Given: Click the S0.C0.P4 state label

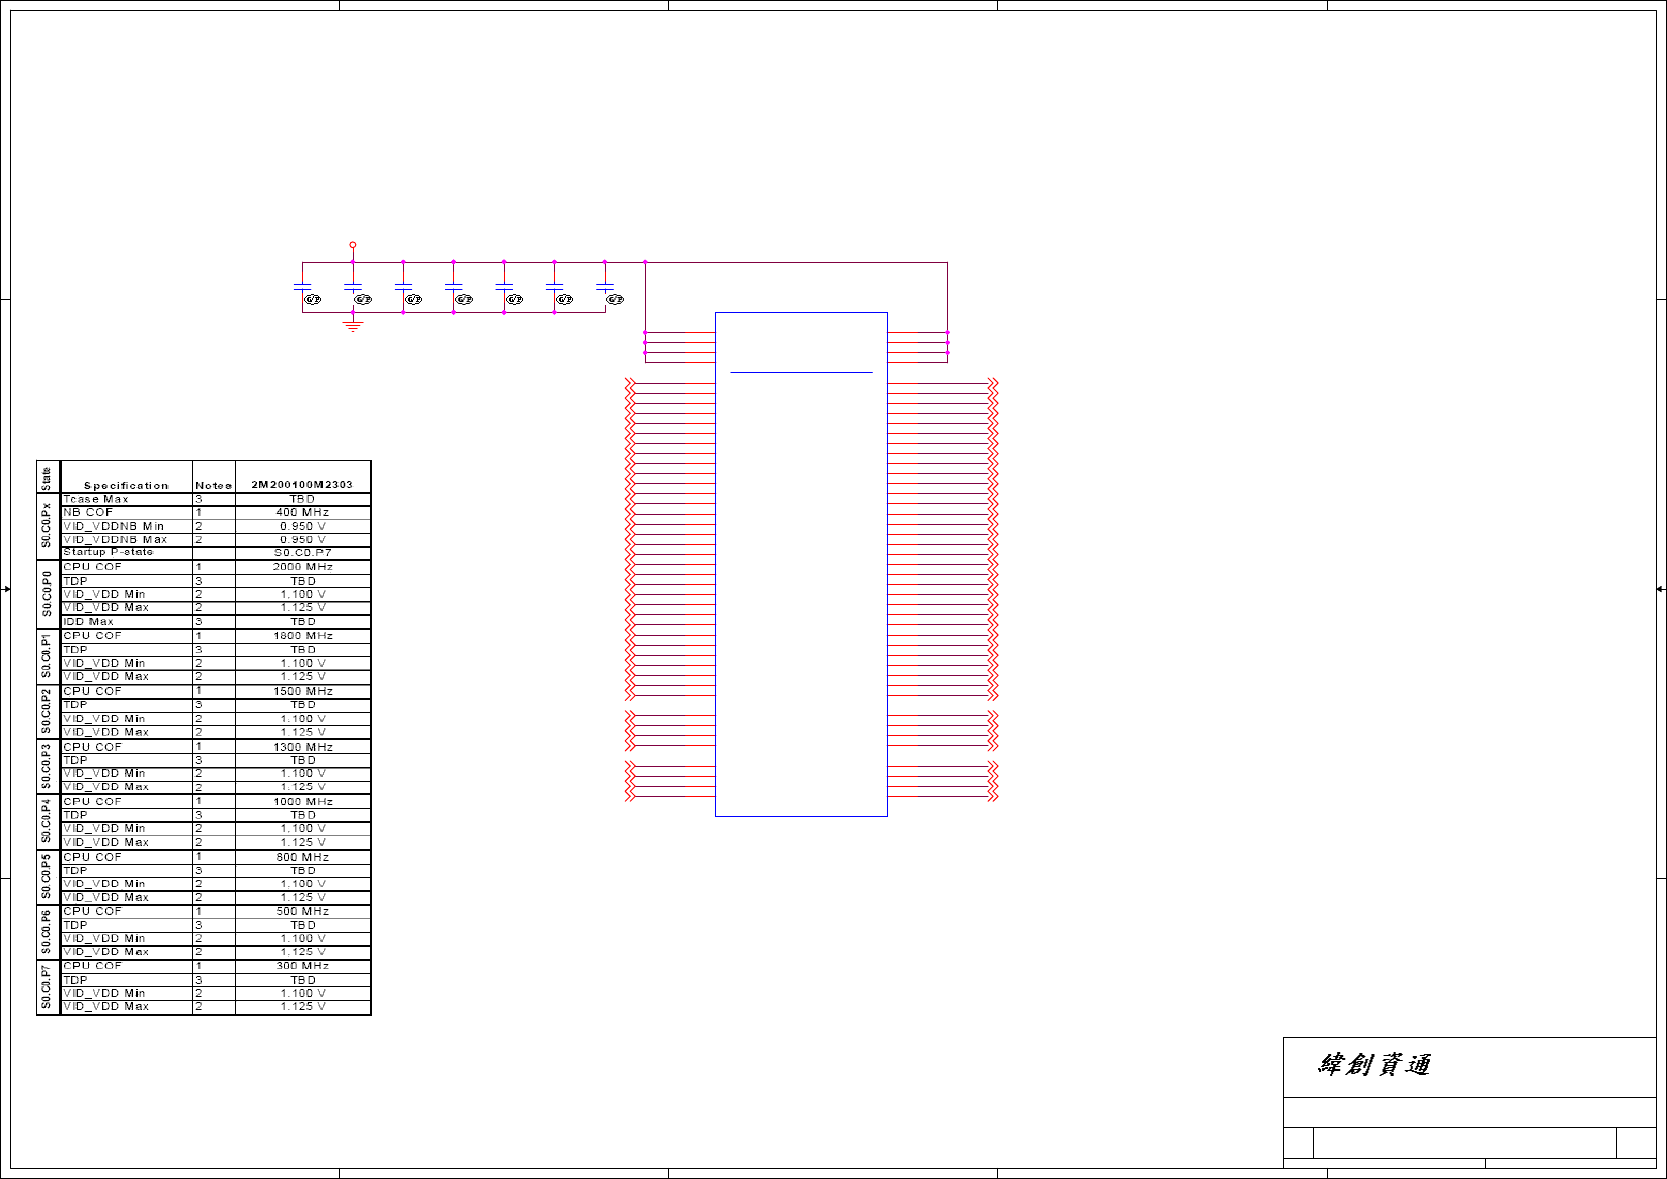Looking at the screenshot, I should pos(47,822).
